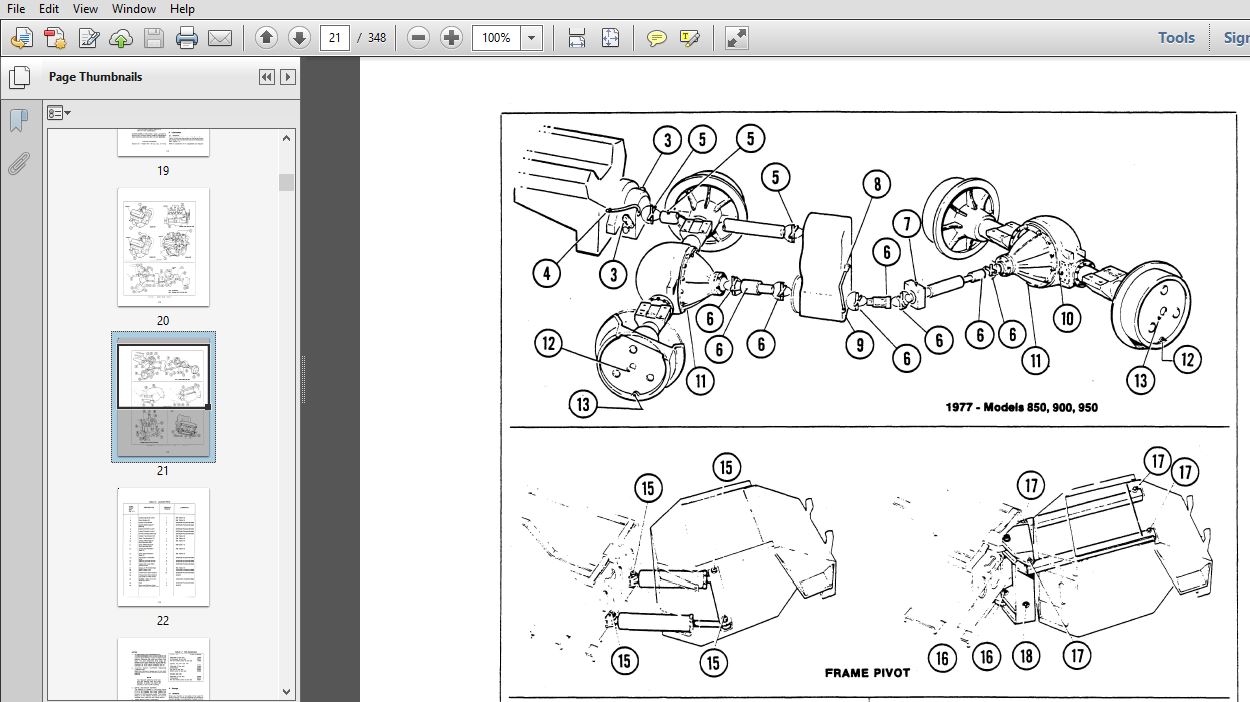The image size is (1250, 702).
Task: Open the Sign pane
Action: (x=1236, y=38)
